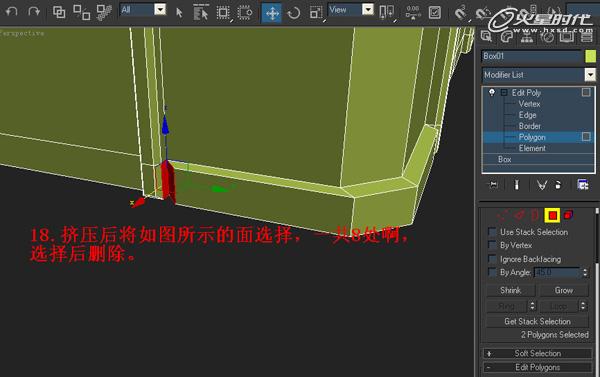600x377 pixels.
Task: Activate the Select and Rotate tool
Action: click(293, 13)
